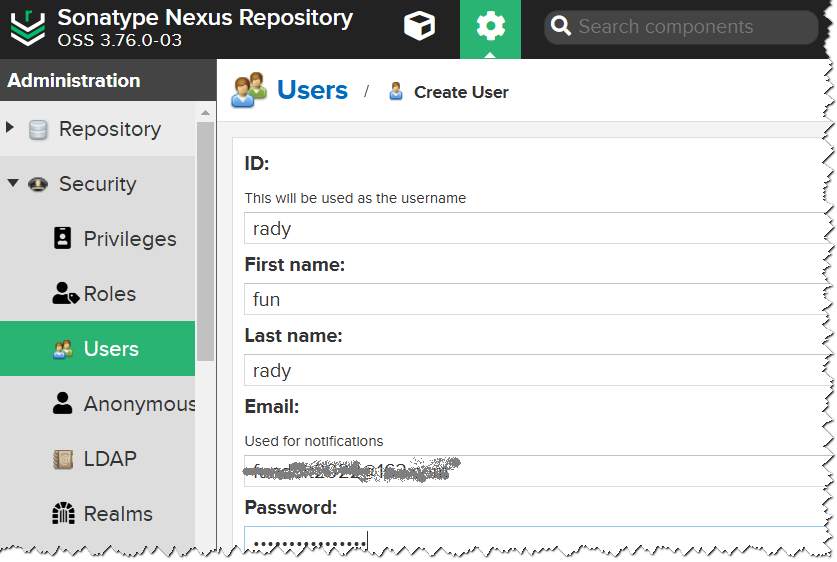Click the Create User breadcrumb icon
The image size is (837, 562).
(396, 91)
